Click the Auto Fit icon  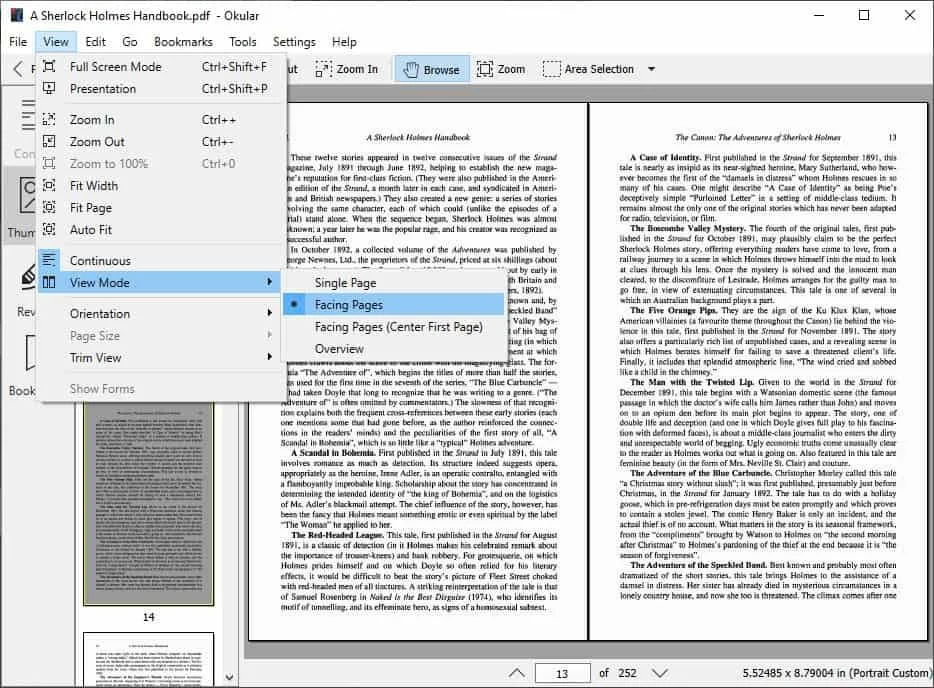click(49, 229)
